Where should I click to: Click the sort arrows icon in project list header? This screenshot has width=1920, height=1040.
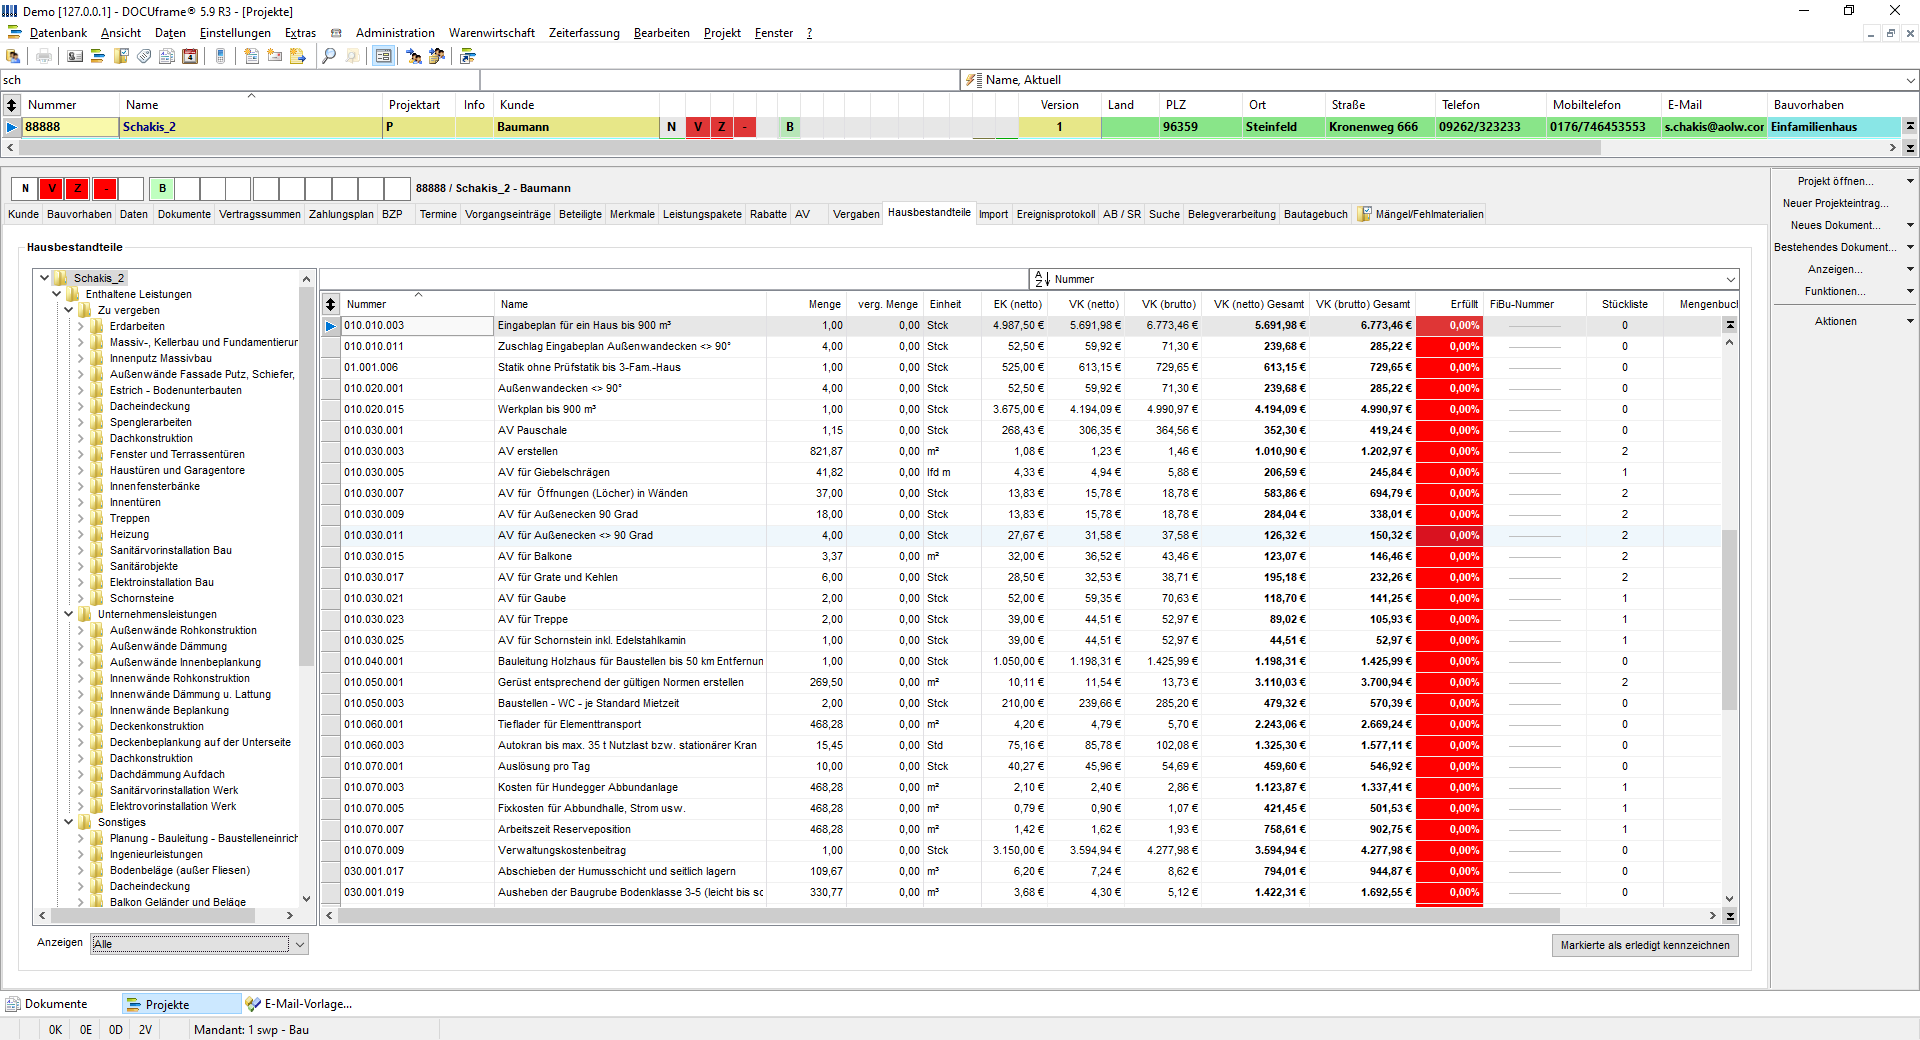point(12,104)
